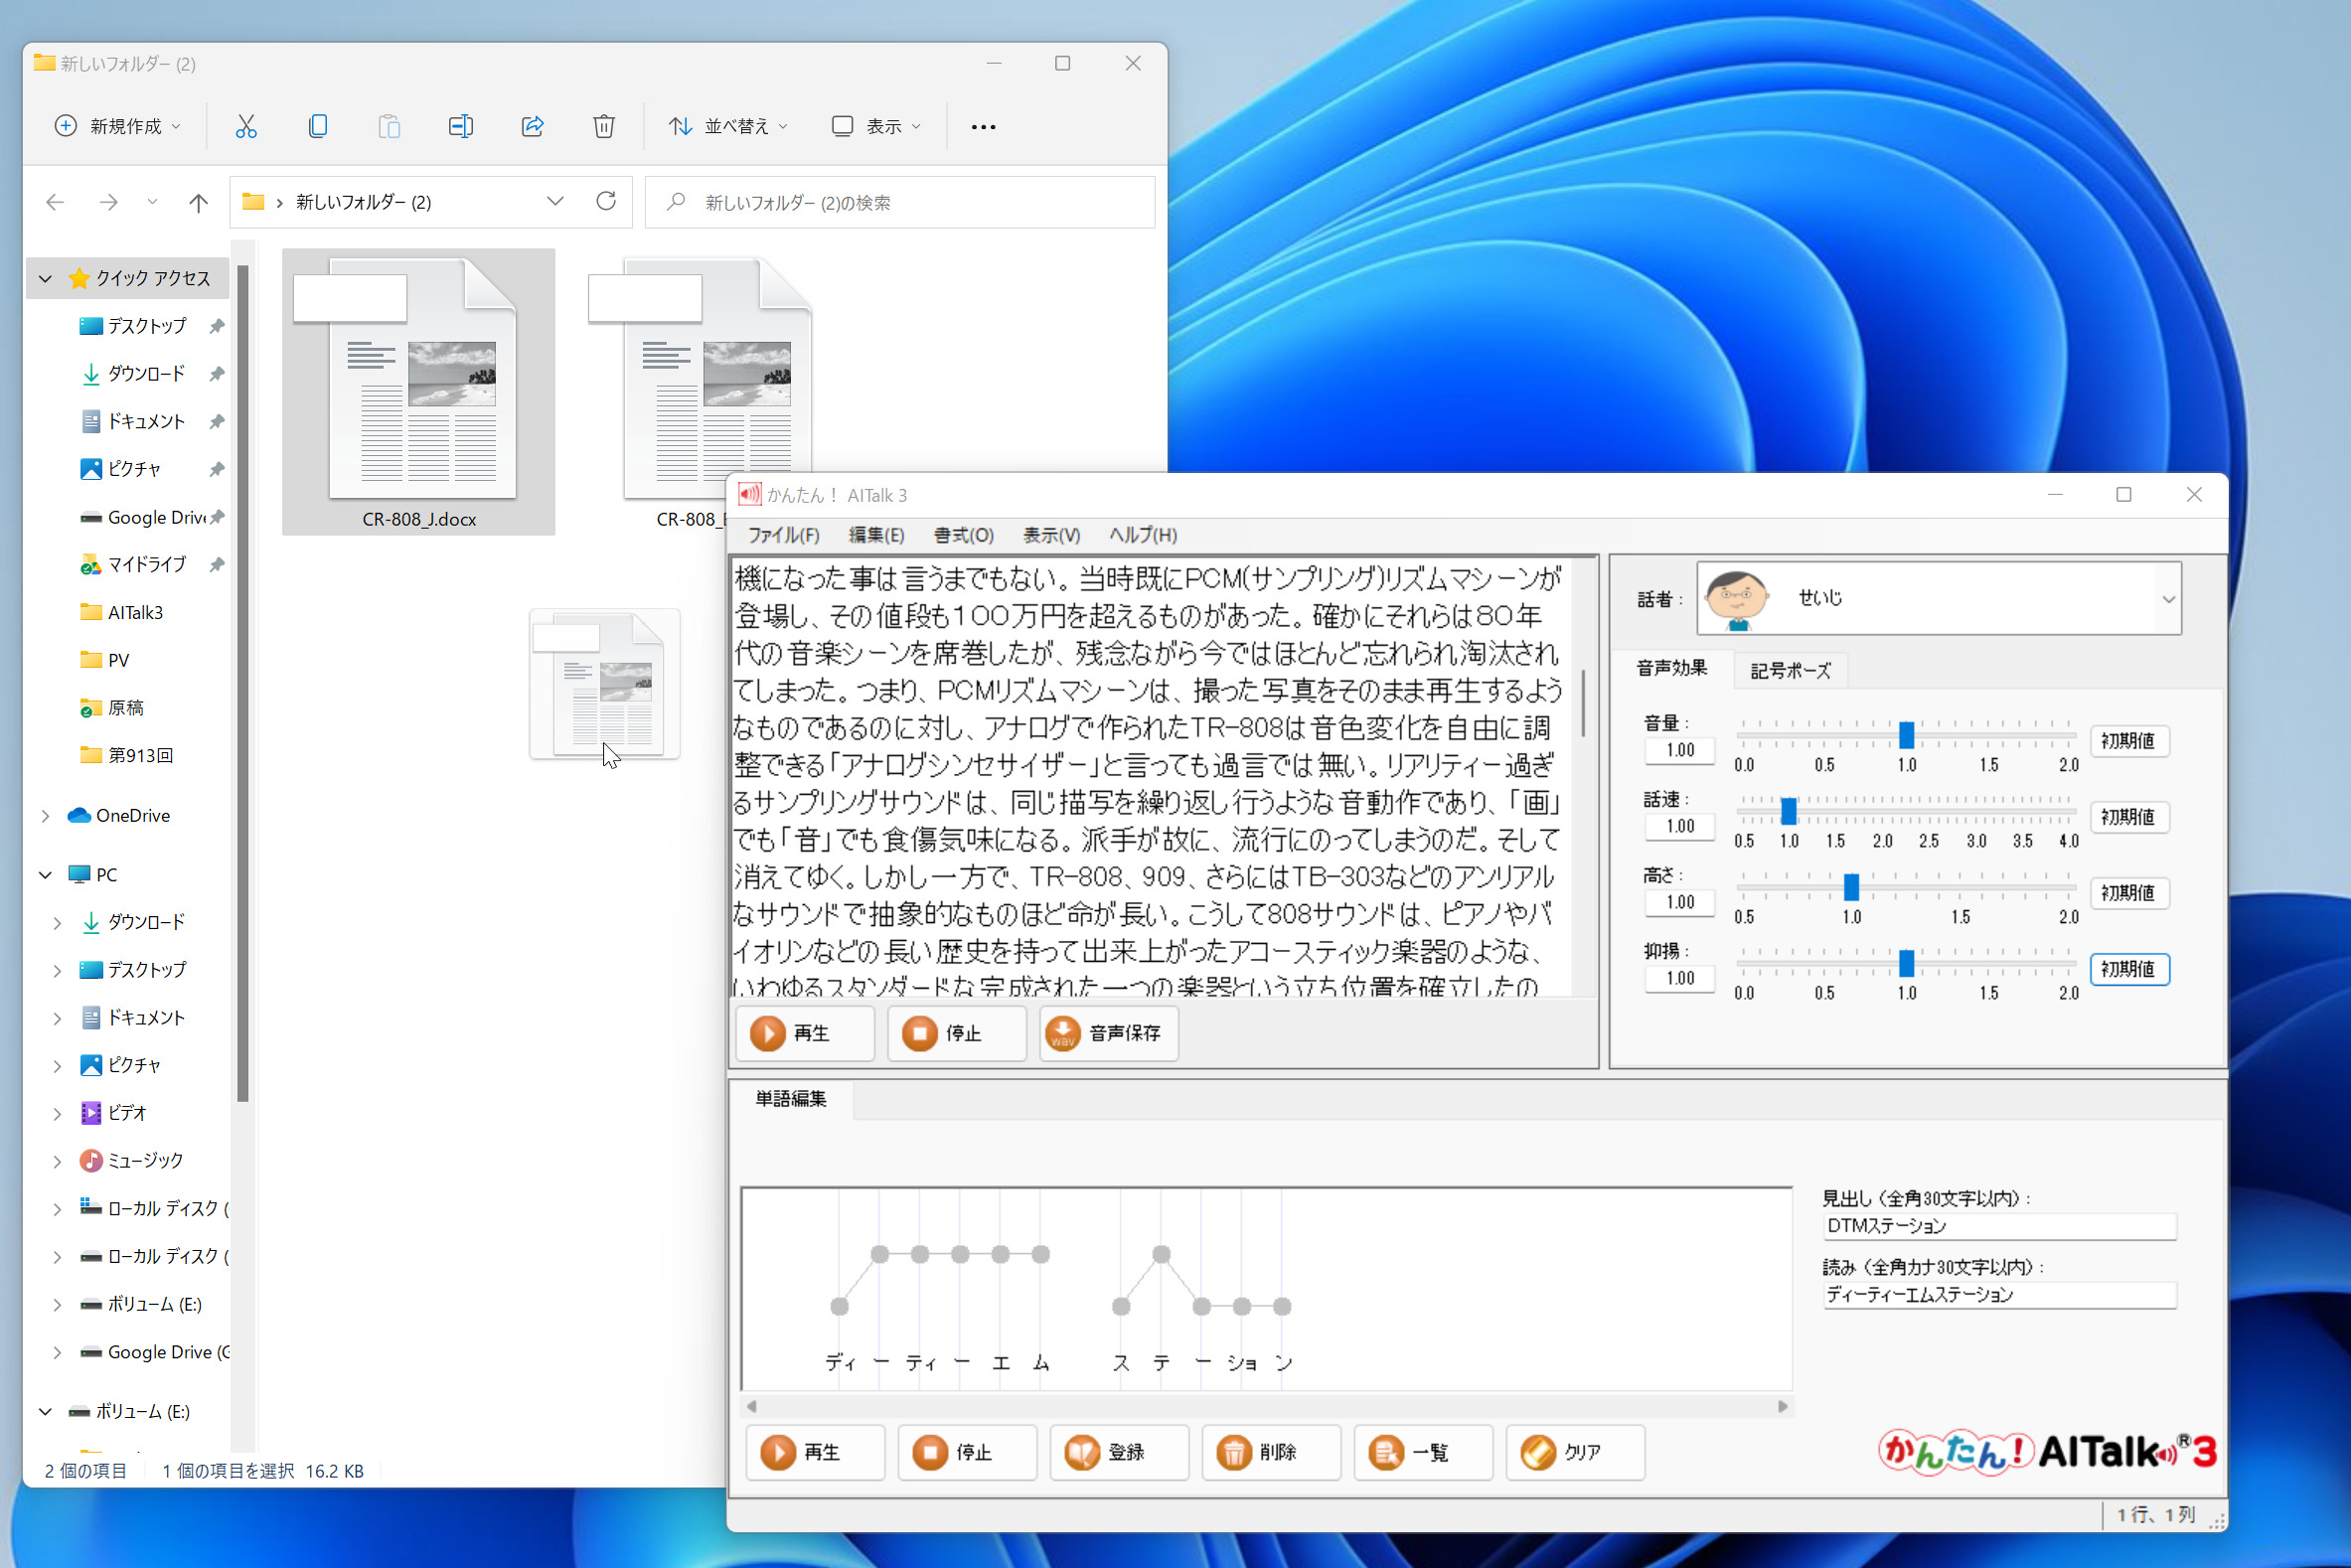This screenshot has width=2351, height=1568.
Task: Select the 単語編集 tab
Action: point(791,1099)
